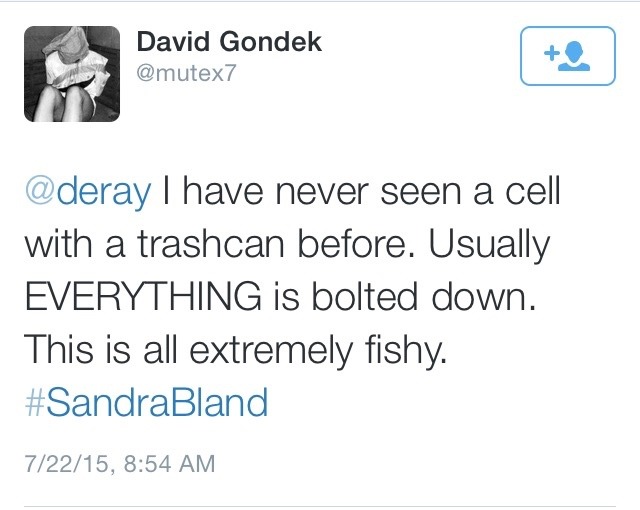Open David Gondek's profile picture
The width and height of the screenshot is (640, 510).
point(71,73)
